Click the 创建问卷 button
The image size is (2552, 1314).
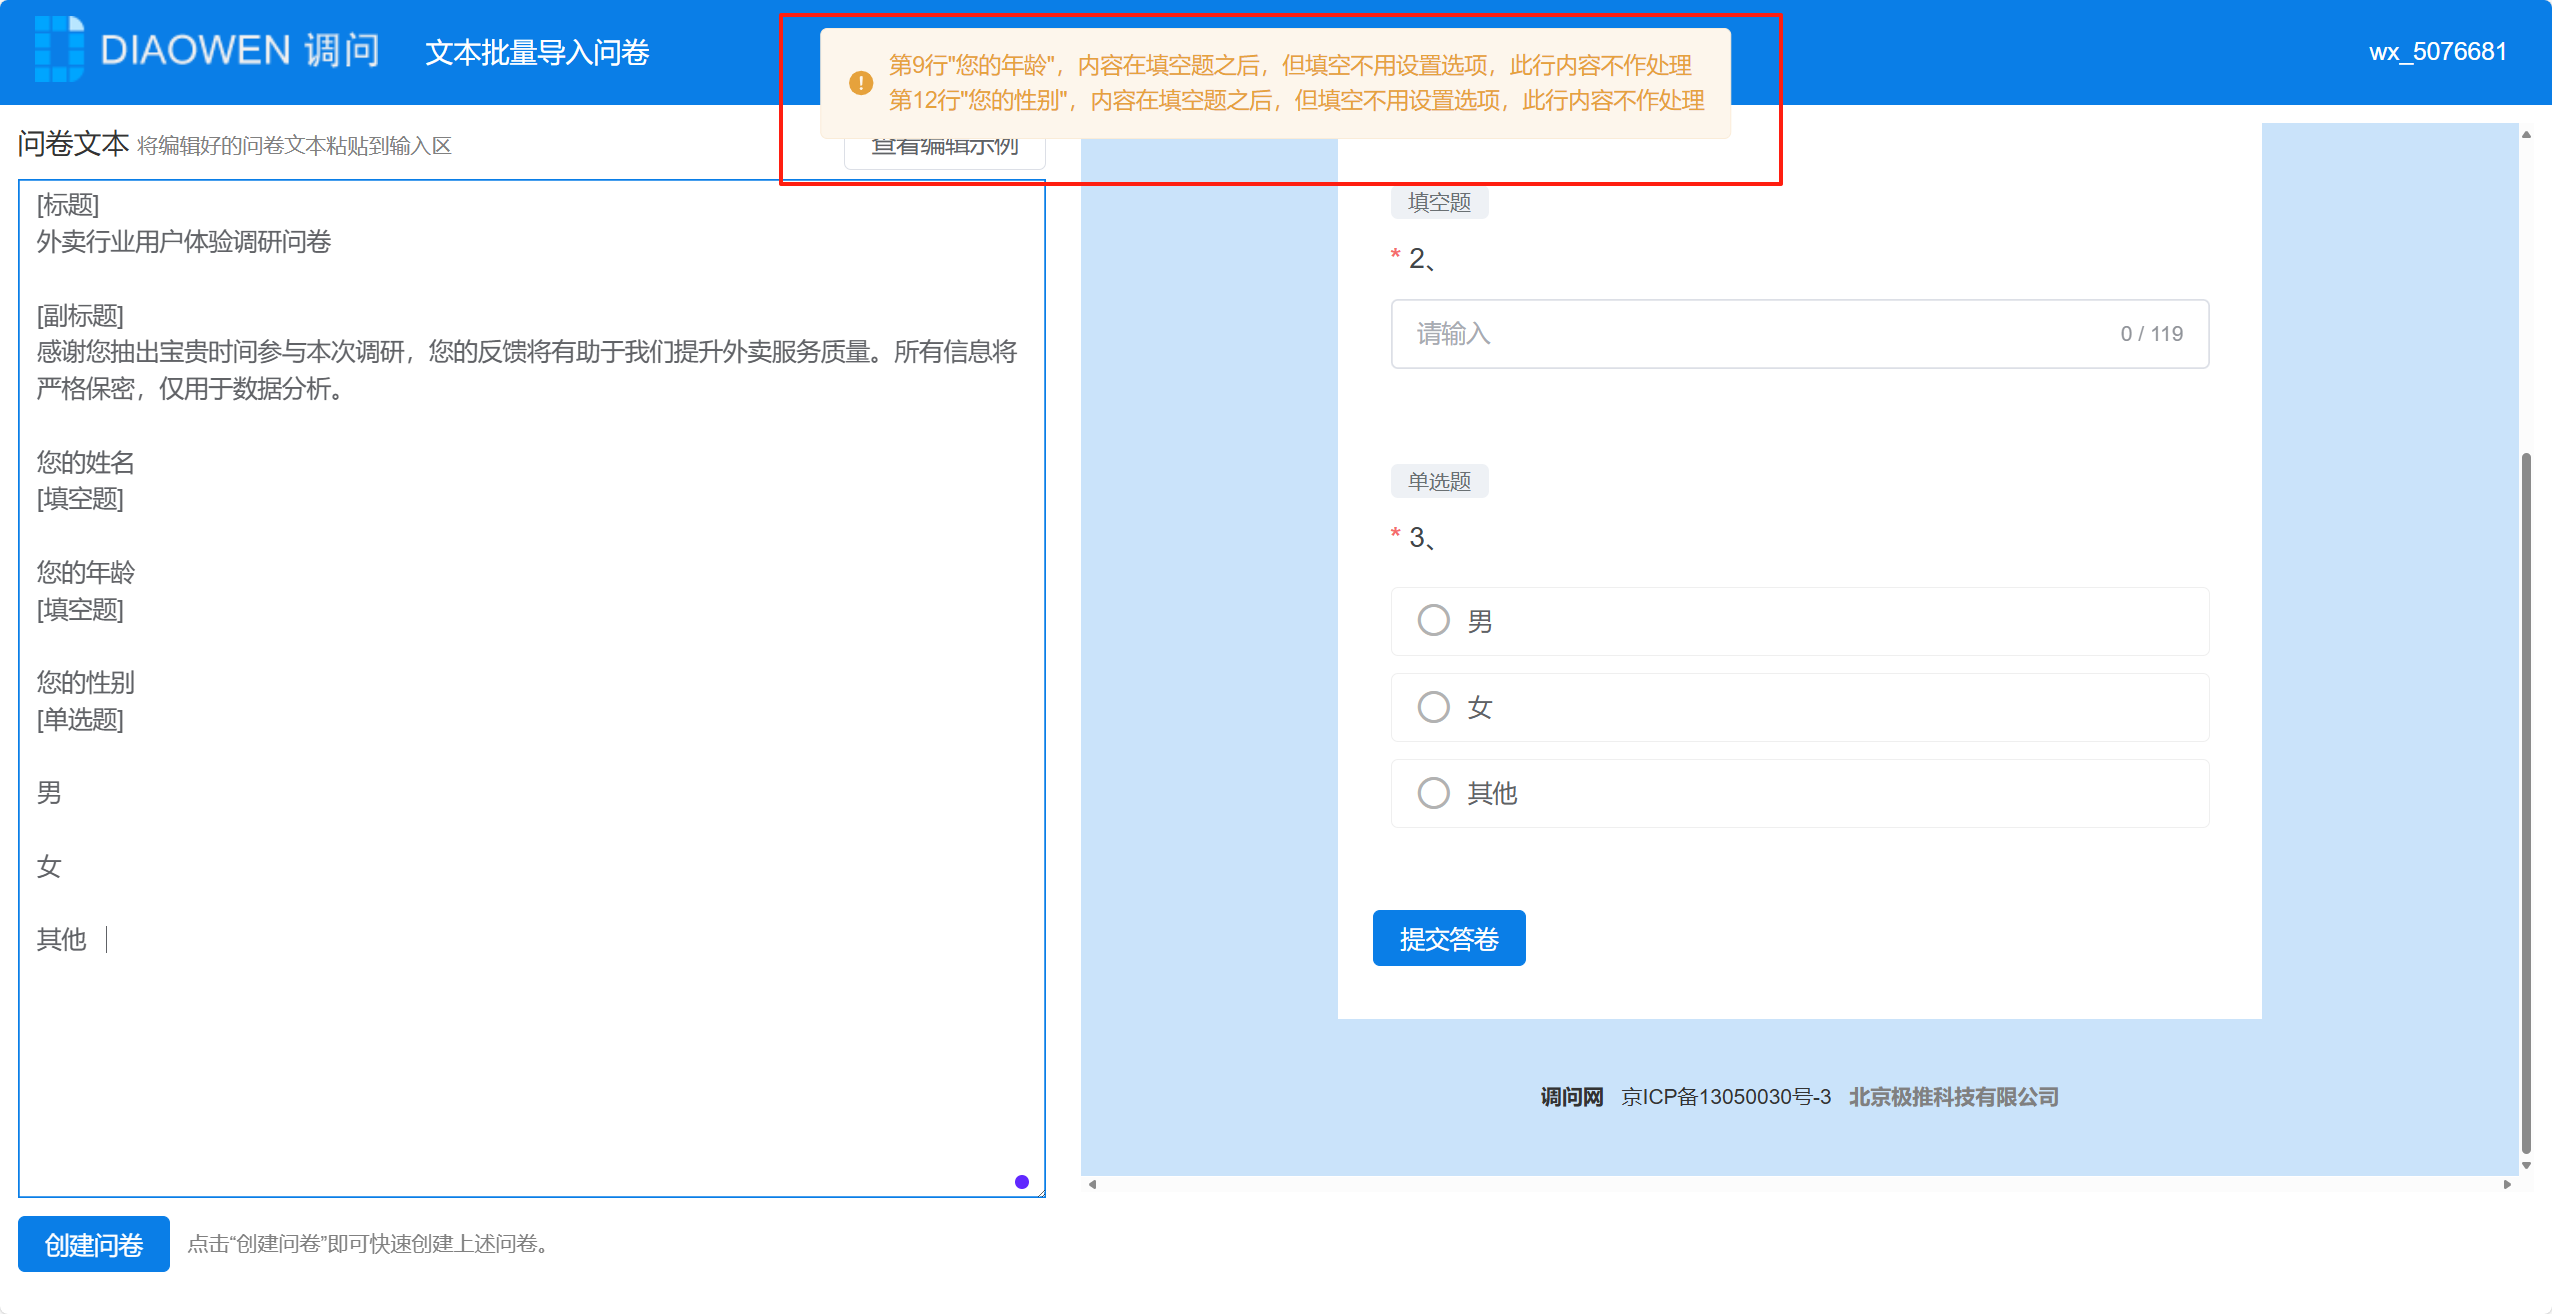94,1244
